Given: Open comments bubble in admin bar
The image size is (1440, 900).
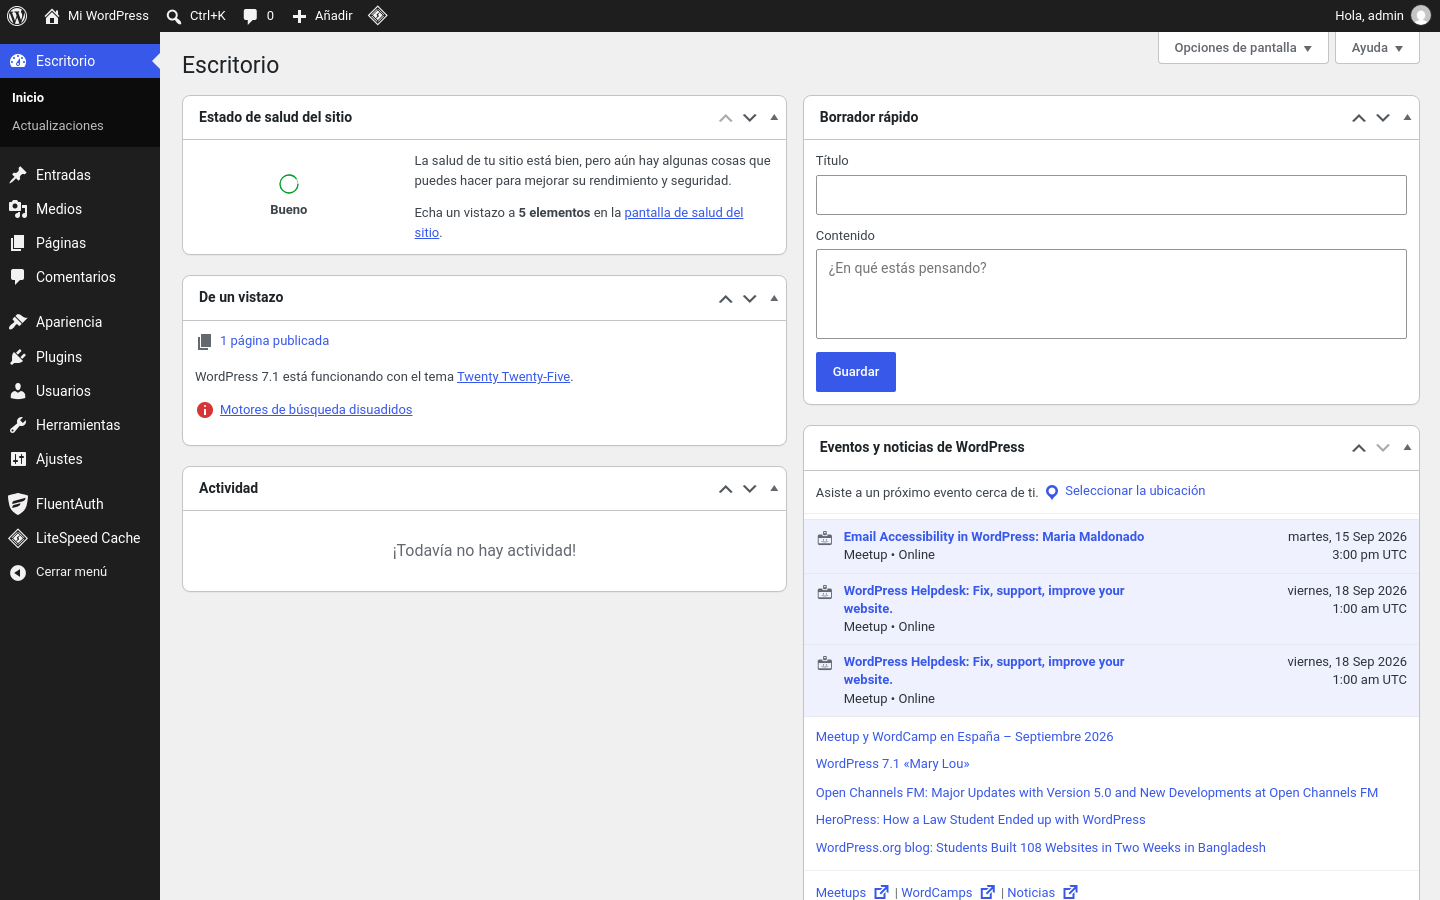Looking at the screenshot, I should click(x=250, y=16).
